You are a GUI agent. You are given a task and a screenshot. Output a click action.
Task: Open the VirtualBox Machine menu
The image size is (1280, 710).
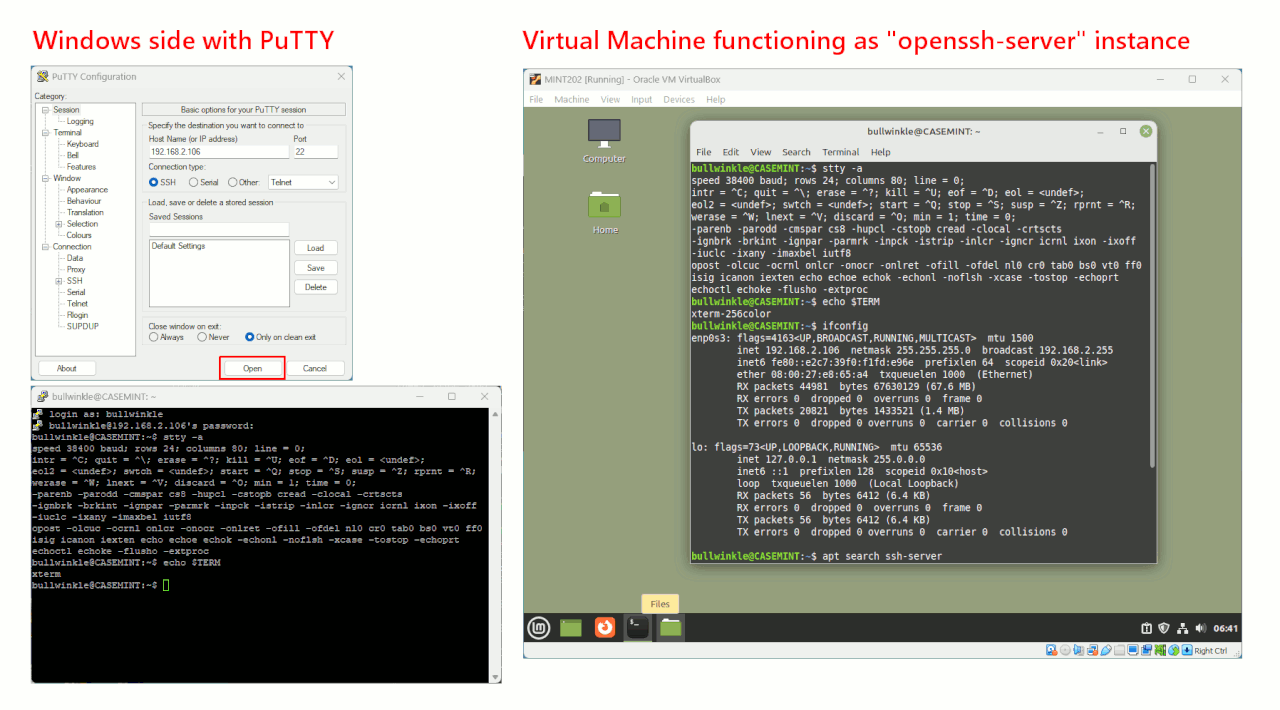[x=572, y=99]
